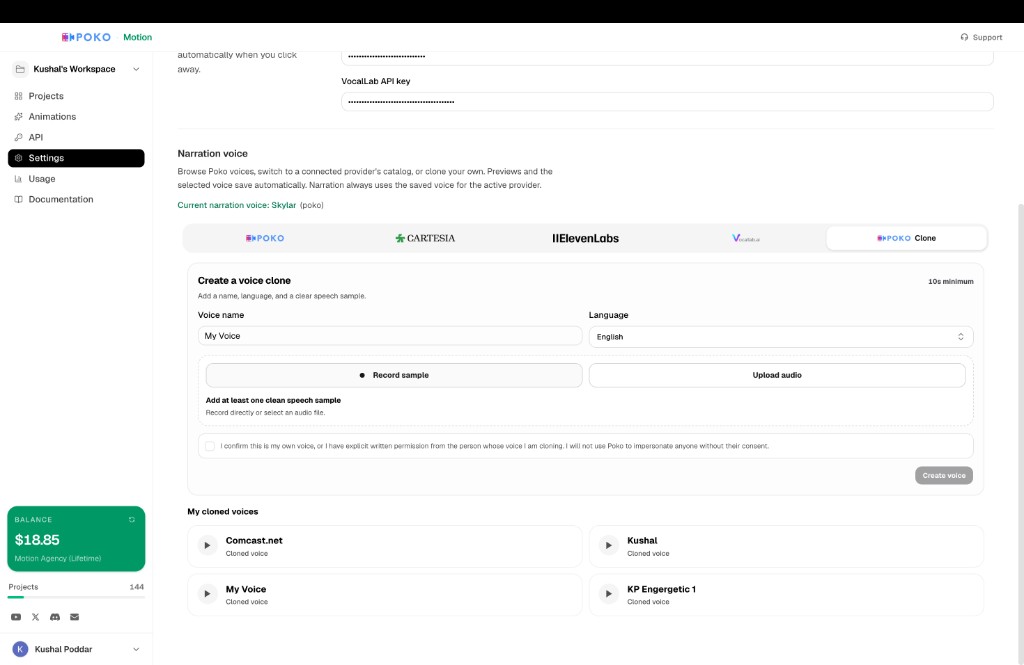This screenshot has width=1024, height=665.
Task: Click the "Narration voice" heading
Action: pos(212,154)
